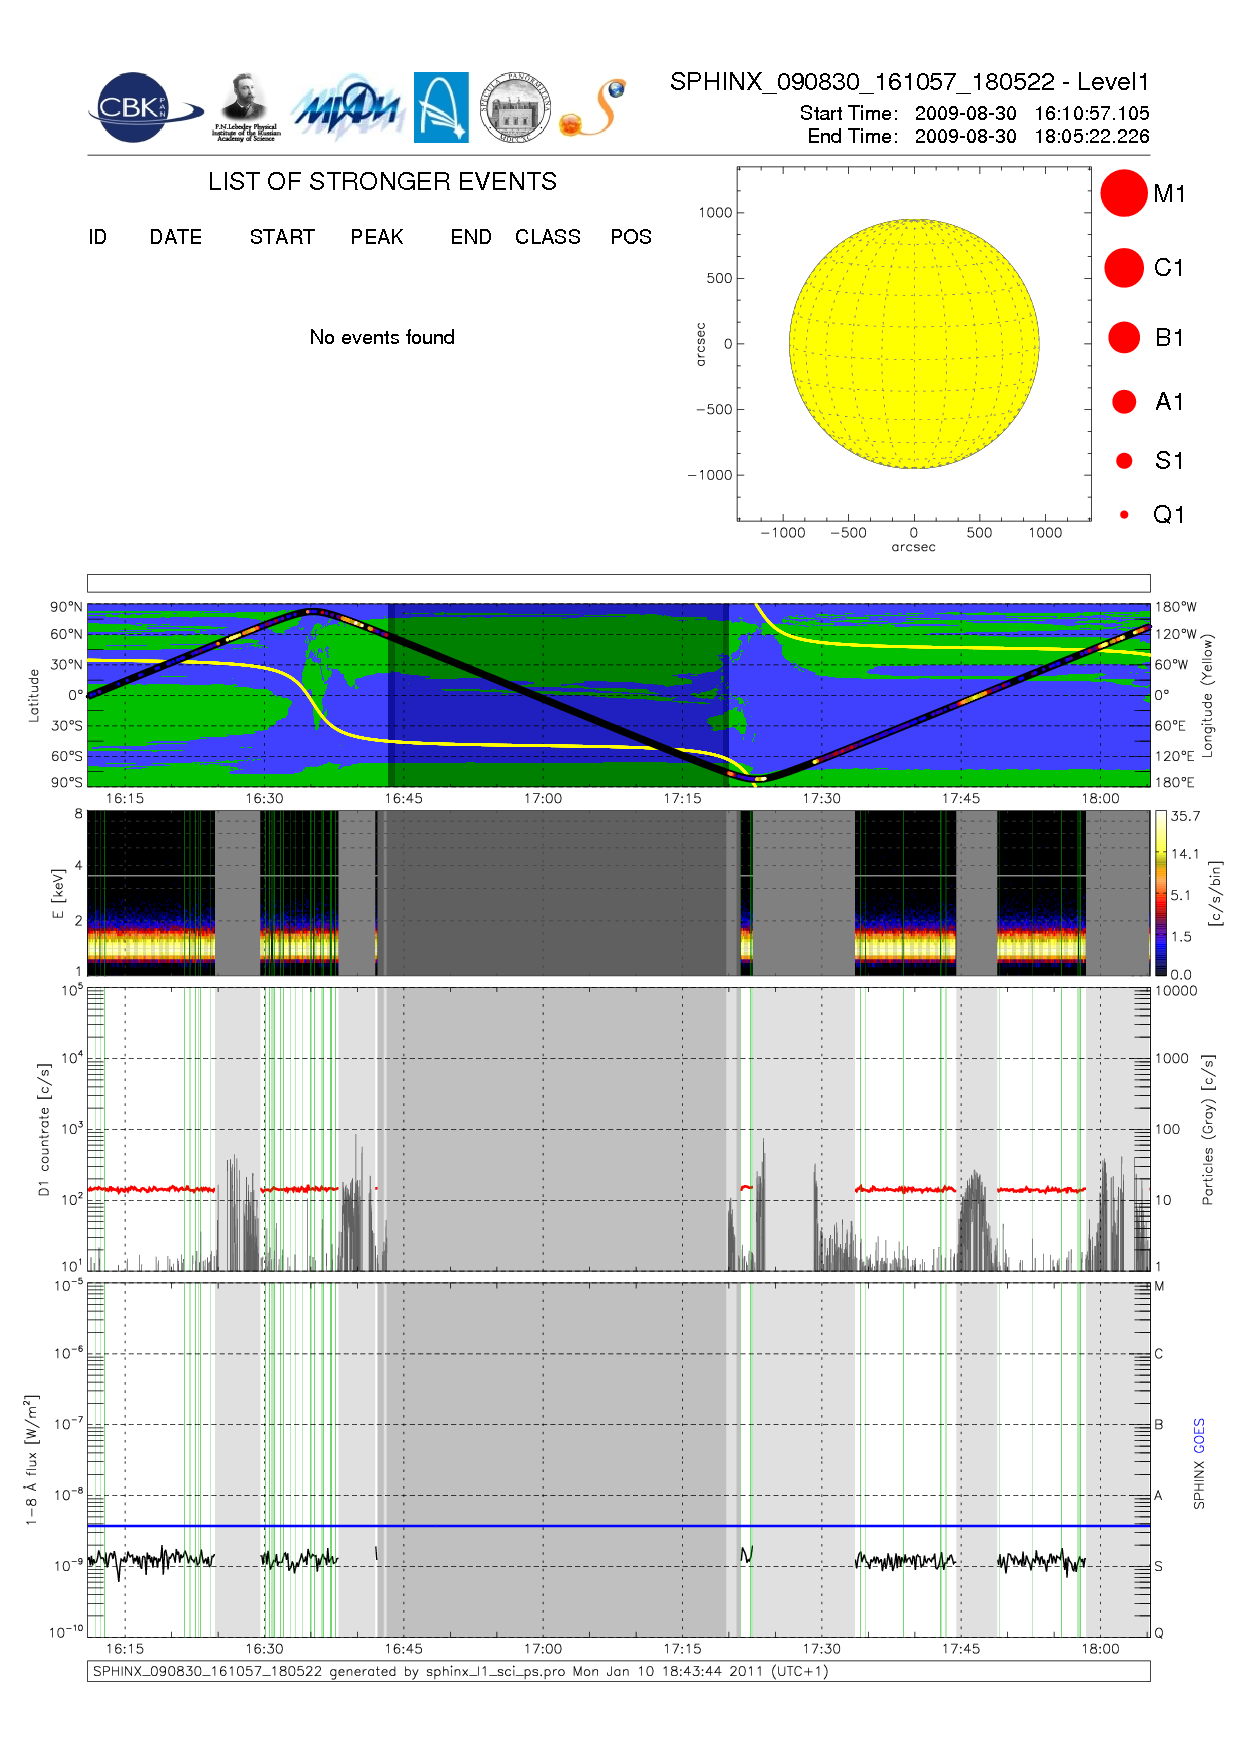The height and width of the screenshot is (1754, 1240).
Task: Click the round Specula Panormitana observatory seal
Action: tap(515, 107)
